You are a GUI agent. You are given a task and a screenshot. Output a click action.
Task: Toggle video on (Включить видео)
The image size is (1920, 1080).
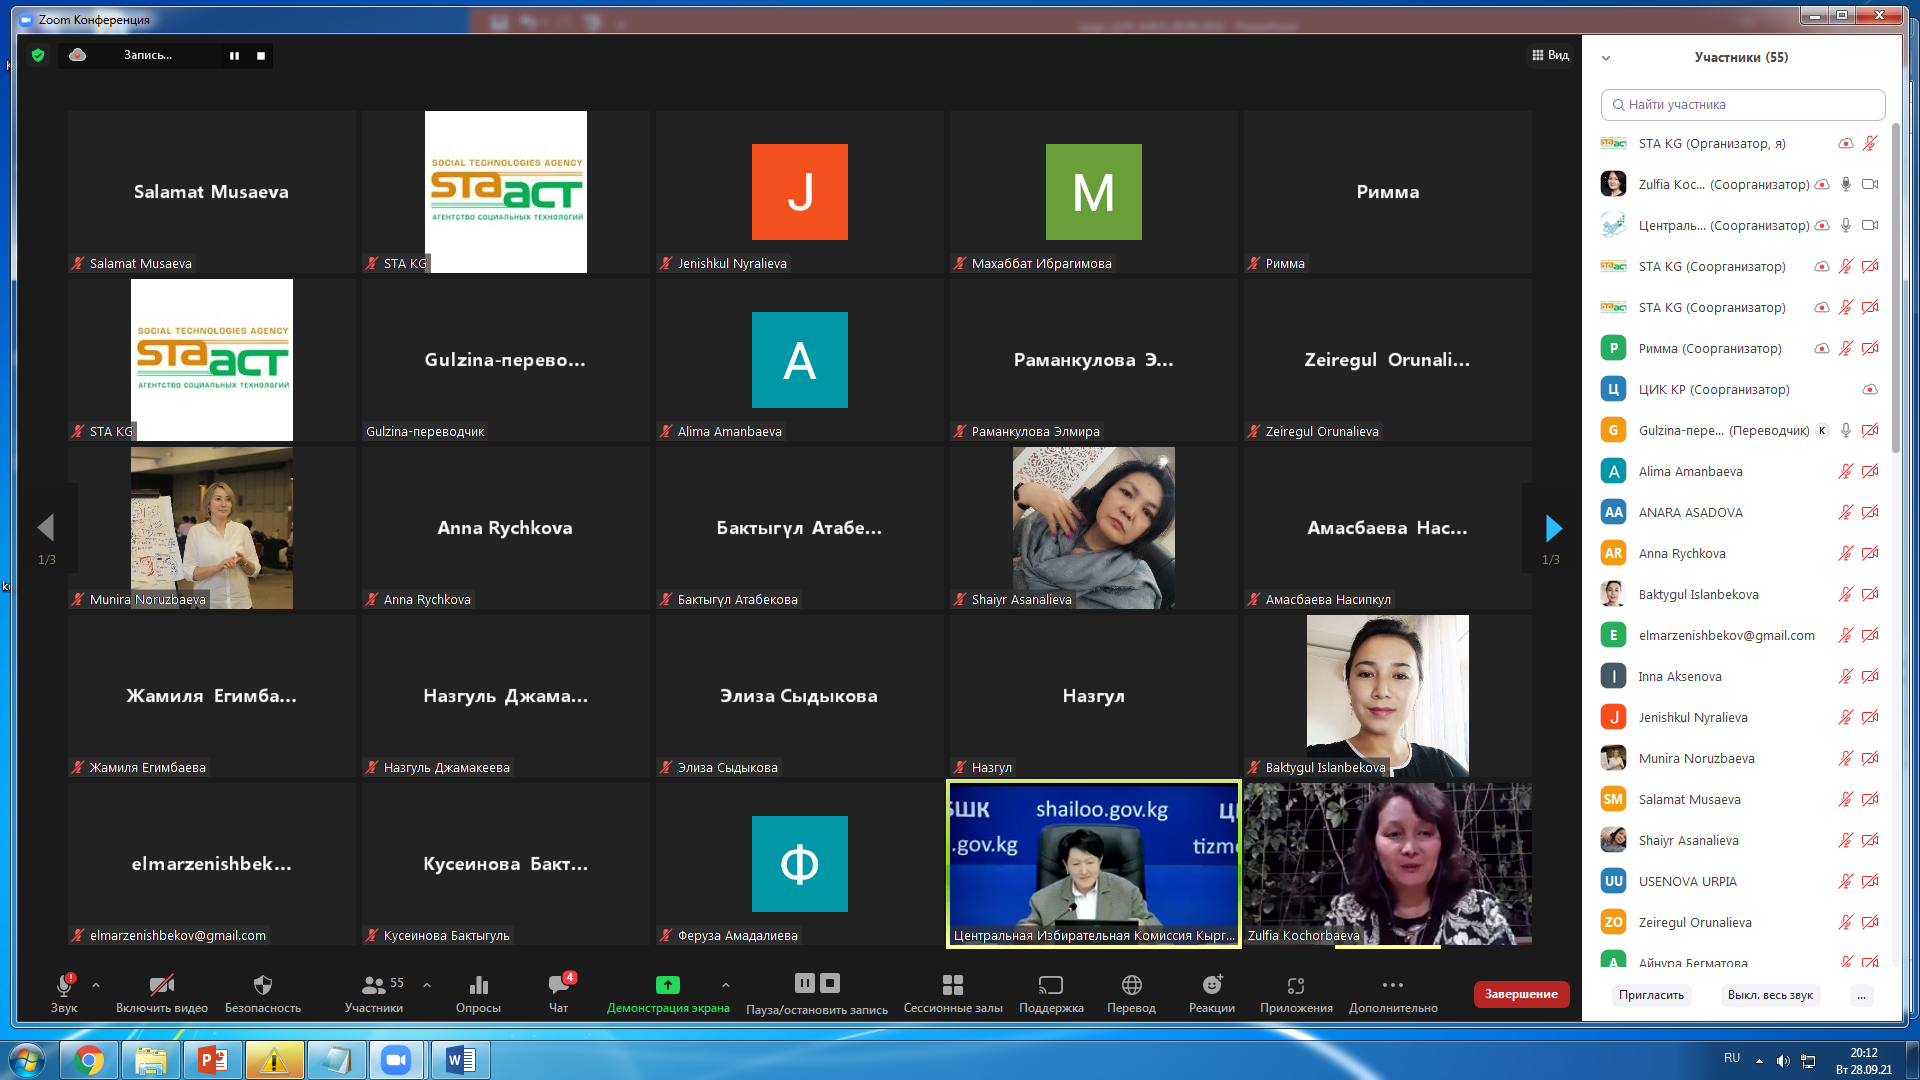point(161,986)
